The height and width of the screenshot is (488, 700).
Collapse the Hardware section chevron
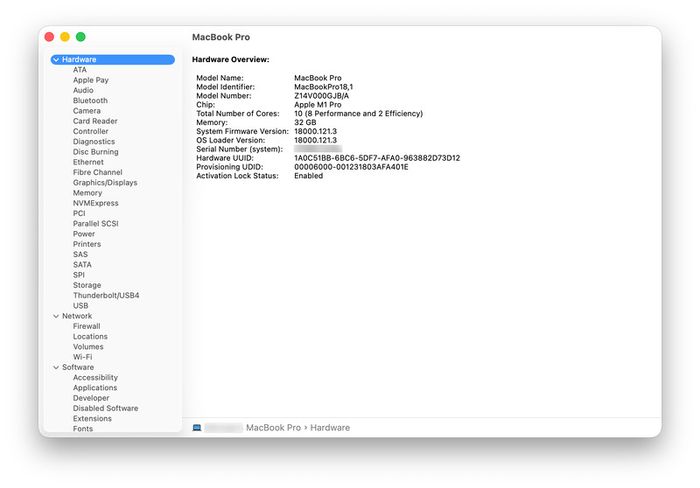pyautogui.click(x=56, y=59)
